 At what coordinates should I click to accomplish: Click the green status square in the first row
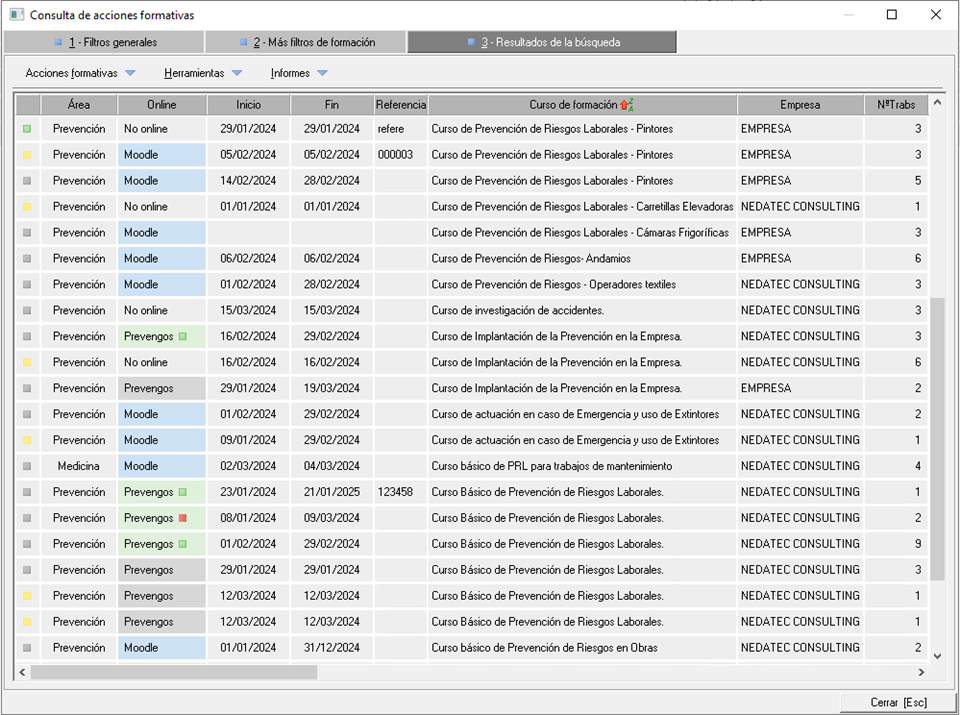(x=27, y=129)
